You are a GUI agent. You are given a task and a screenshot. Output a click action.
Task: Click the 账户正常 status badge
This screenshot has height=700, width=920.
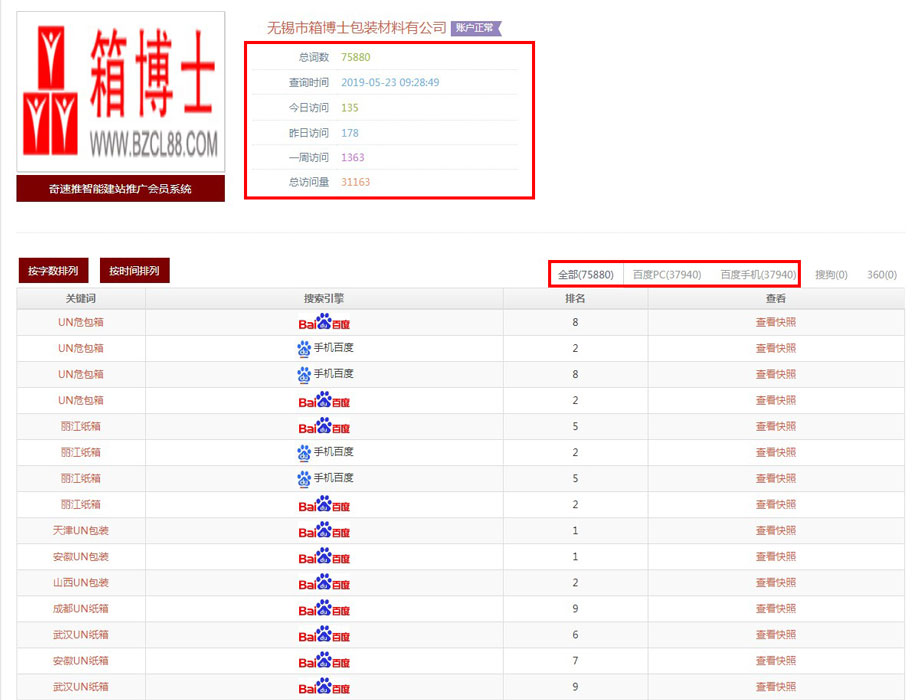tap(476, 28)
